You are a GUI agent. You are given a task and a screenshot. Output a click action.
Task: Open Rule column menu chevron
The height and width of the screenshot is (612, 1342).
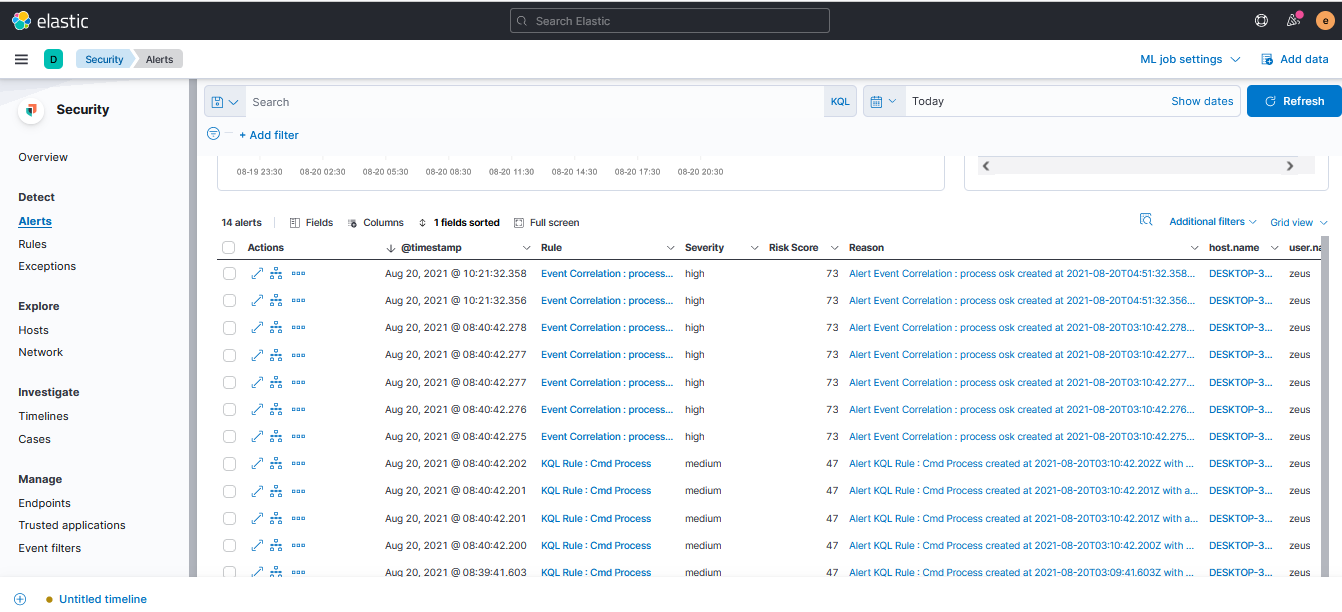[671, 247]
